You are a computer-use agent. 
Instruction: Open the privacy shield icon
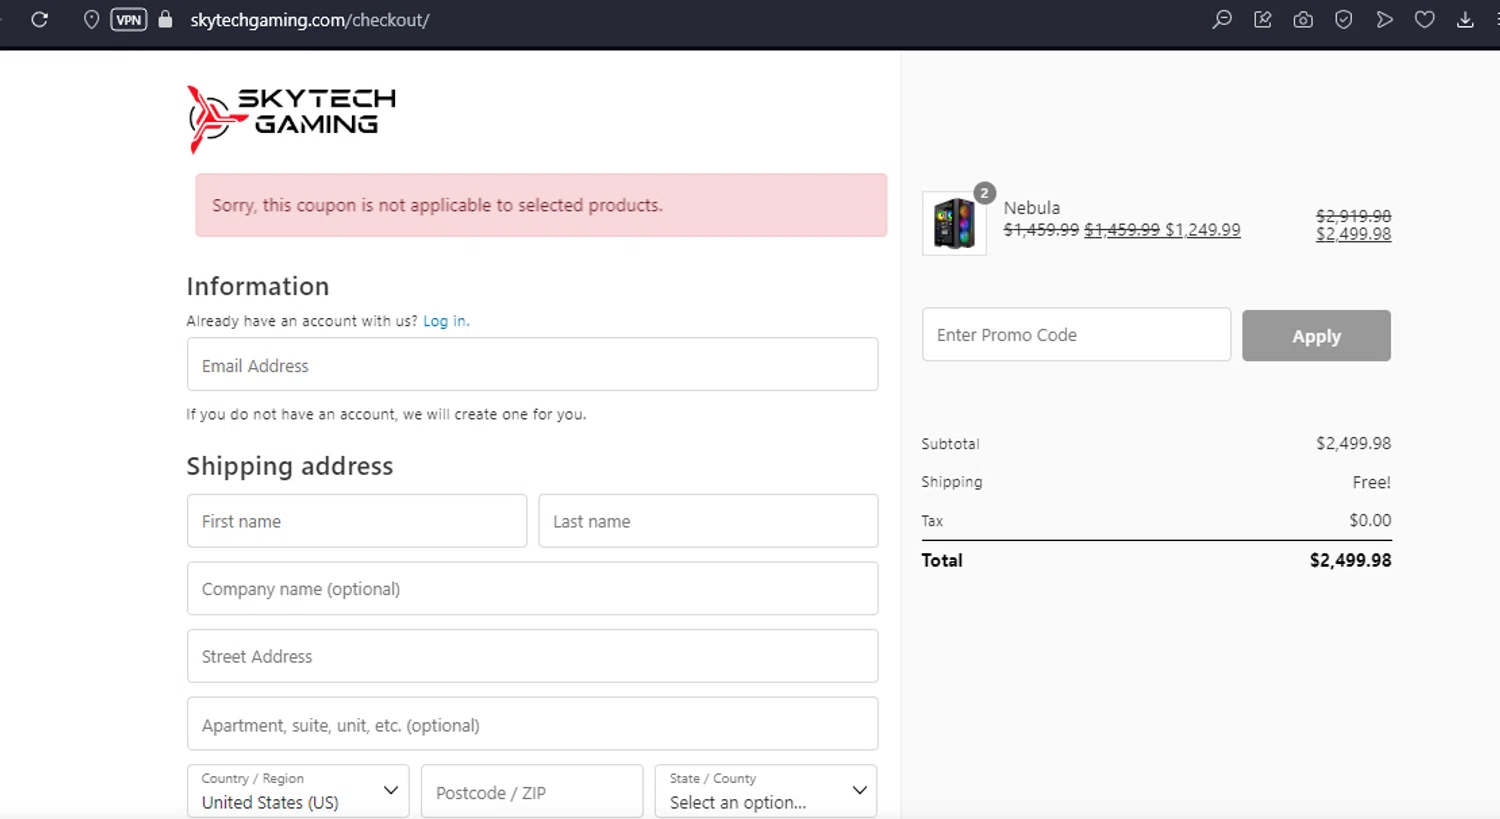(1344, 20)
